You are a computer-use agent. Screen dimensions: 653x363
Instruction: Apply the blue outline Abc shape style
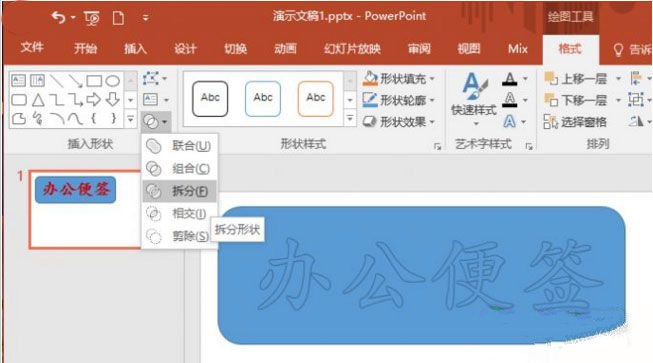pyautogui.click(x=263, y=99)
